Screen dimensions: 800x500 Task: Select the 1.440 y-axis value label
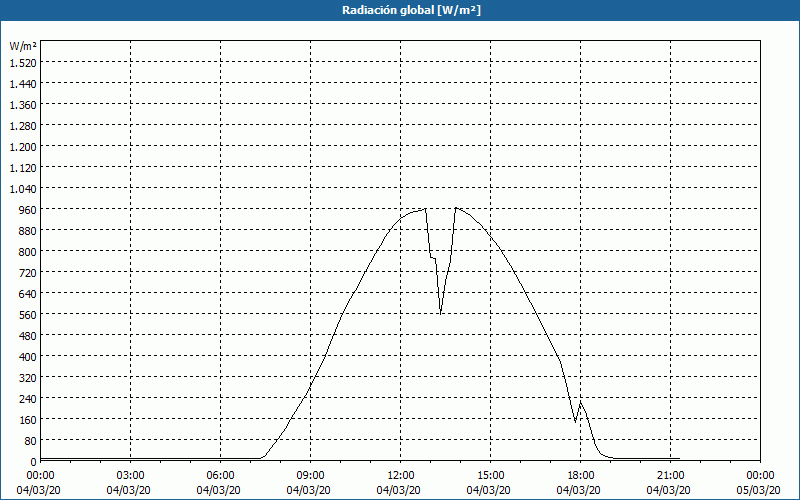click(x=23, y=84)
